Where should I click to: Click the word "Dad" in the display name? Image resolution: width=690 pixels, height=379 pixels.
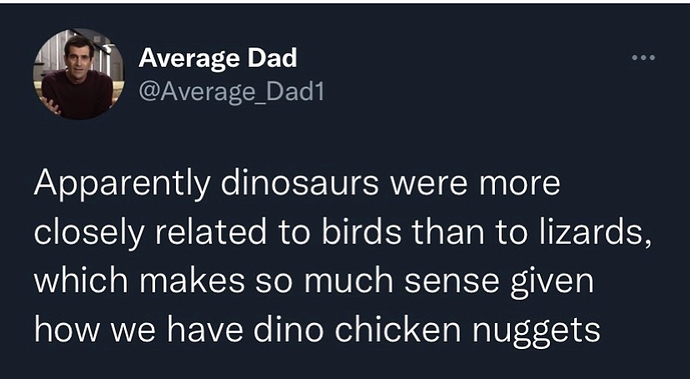[272, 58]
